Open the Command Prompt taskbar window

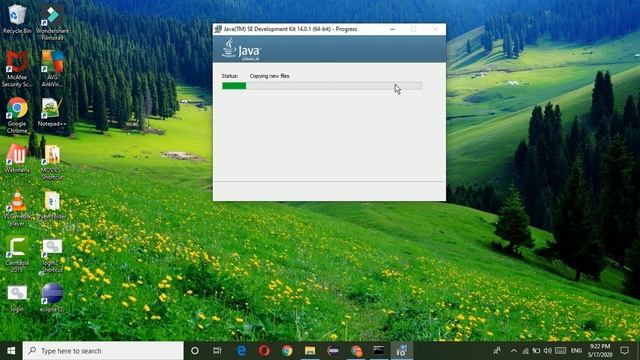click(x=379, y=351)
